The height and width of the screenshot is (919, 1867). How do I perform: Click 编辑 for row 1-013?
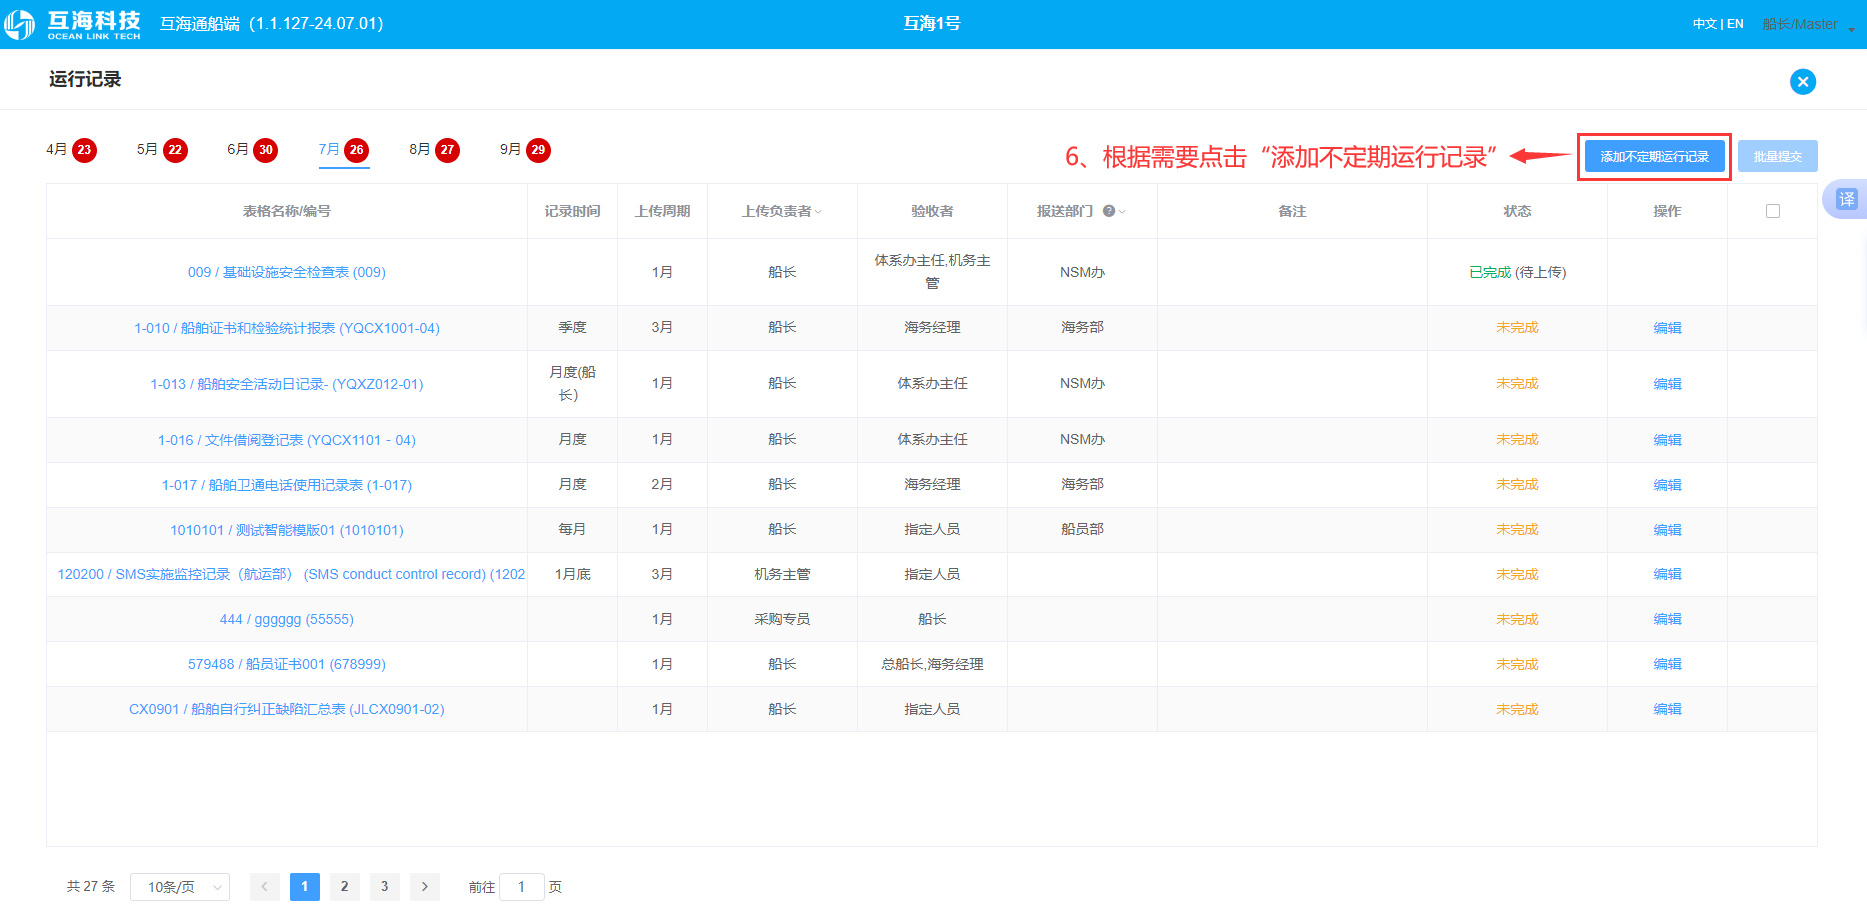click(1667, 384)
